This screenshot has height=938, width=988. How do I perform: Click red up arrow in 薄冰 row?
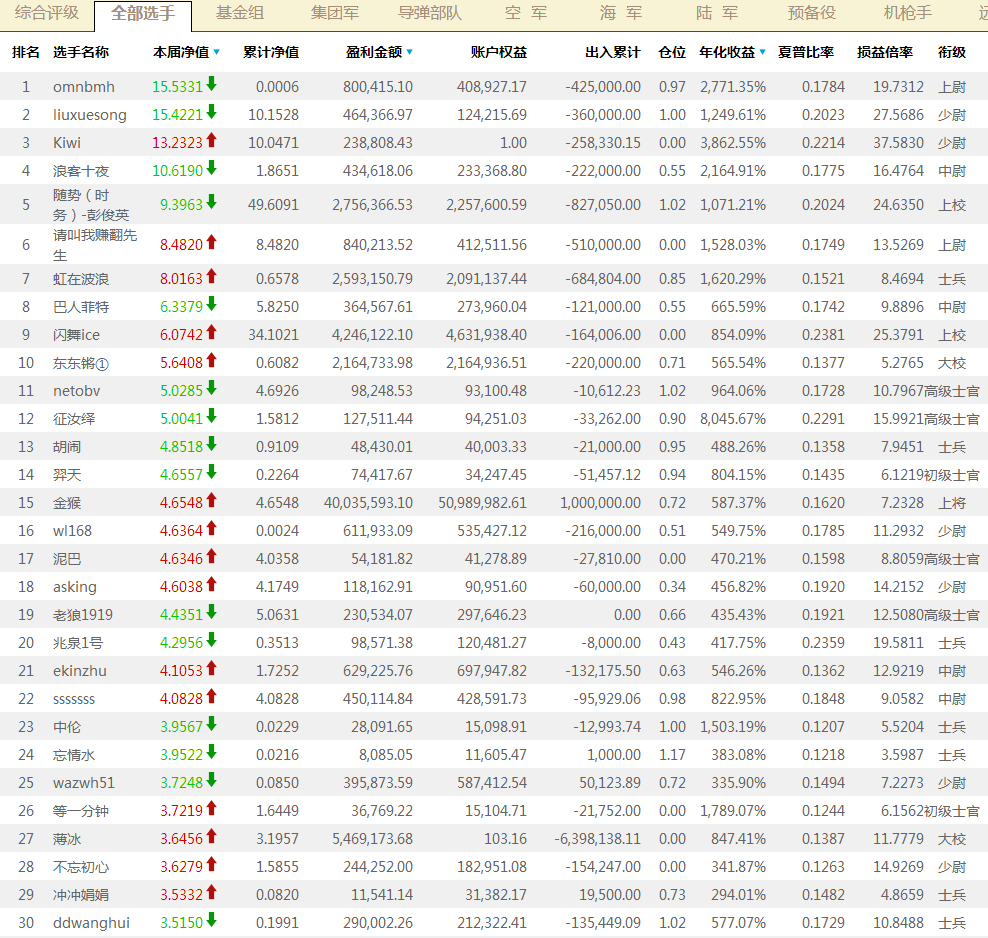point(212,837)
